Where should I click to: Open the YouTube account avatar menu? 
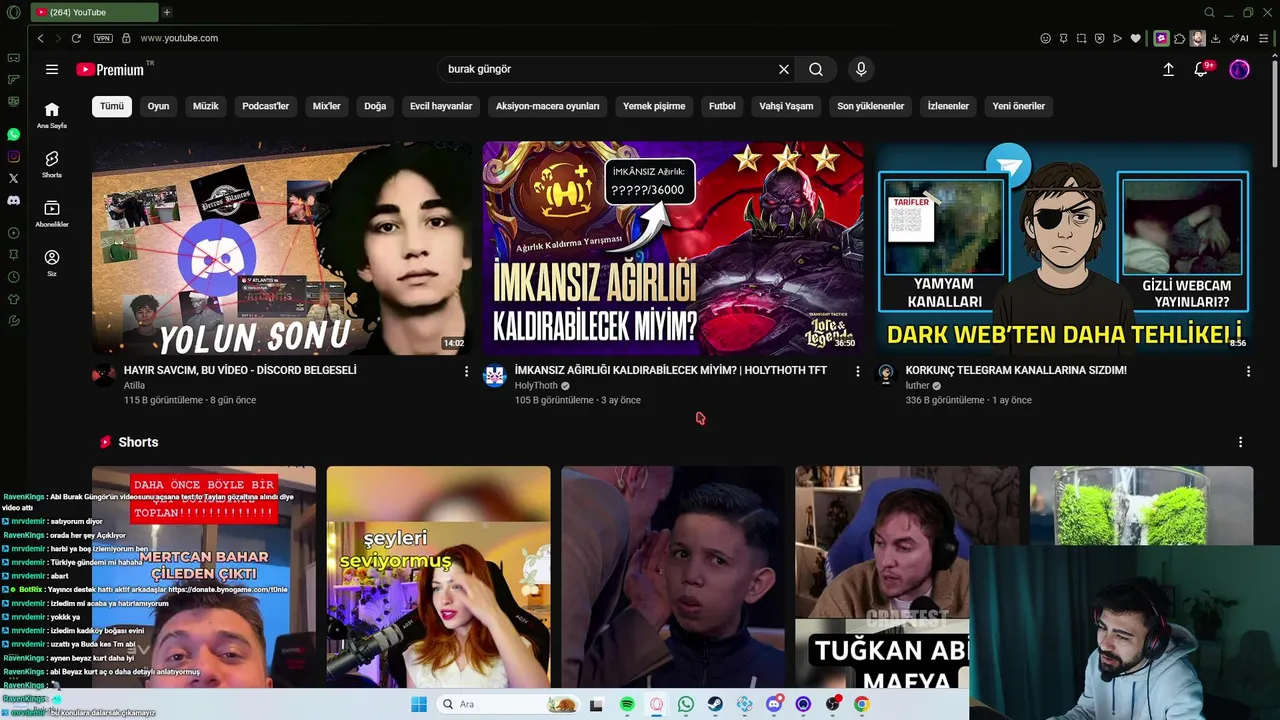pyautogui.click(x=1239, y=69)
